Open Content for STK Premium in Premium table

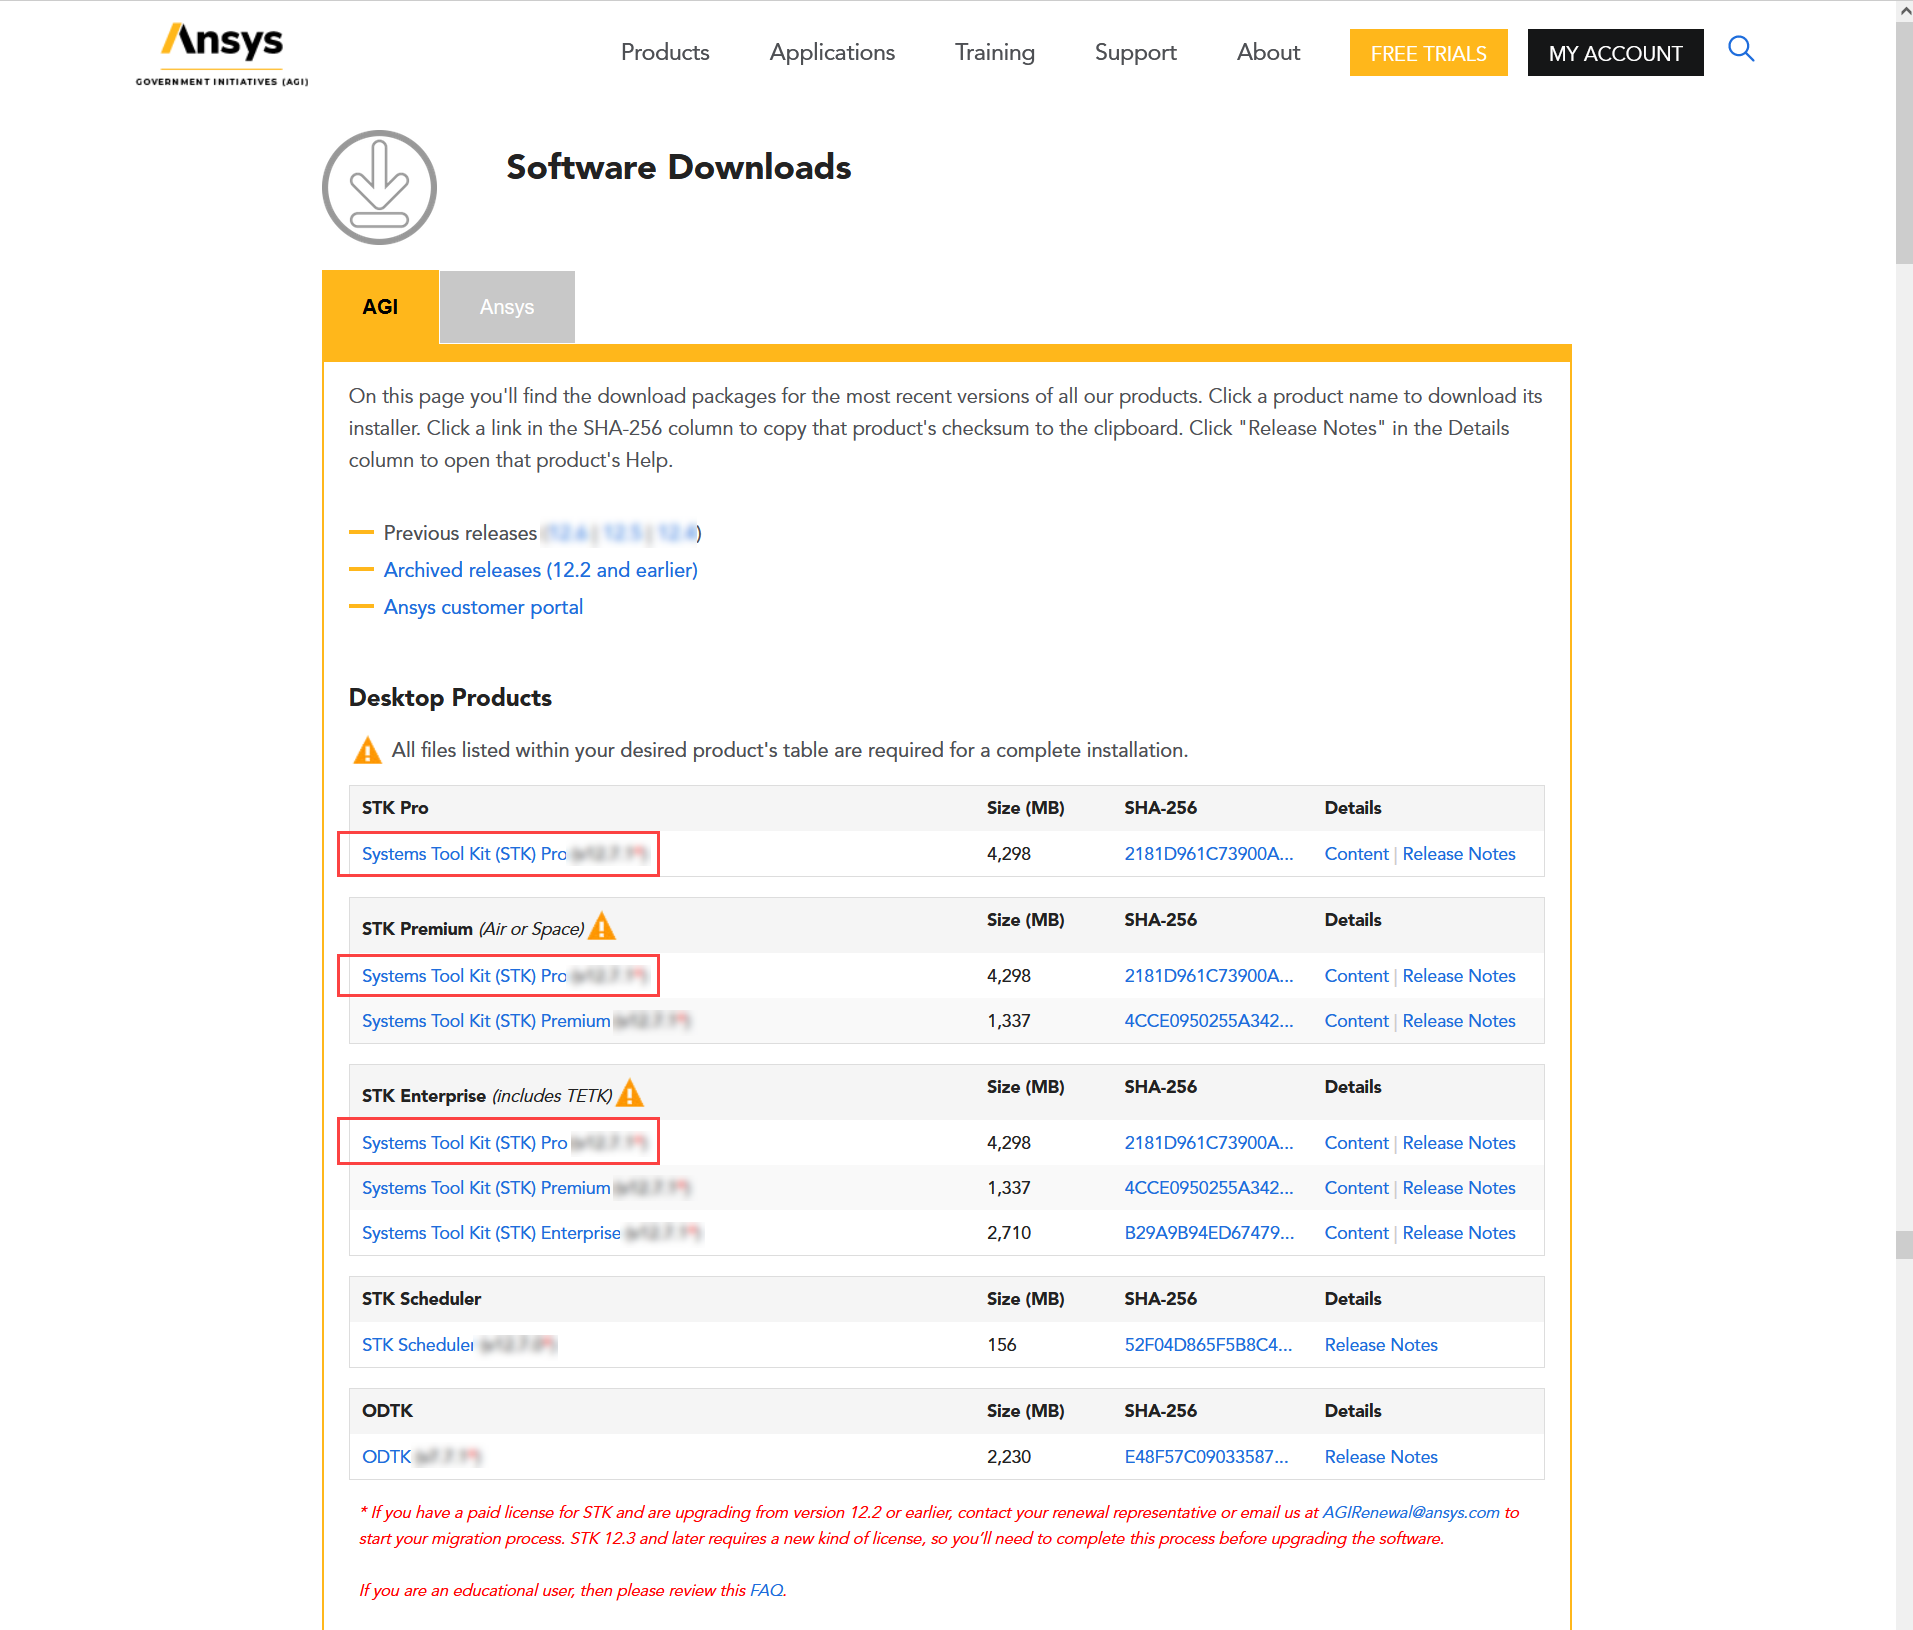click(x=1357, y=1021)
